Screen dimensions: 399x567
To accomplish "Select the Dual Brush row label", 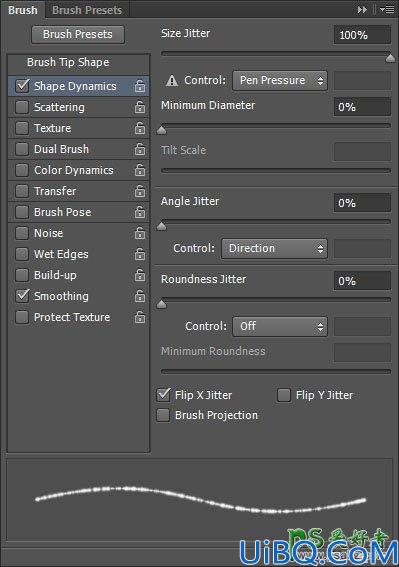I will 61,149.
